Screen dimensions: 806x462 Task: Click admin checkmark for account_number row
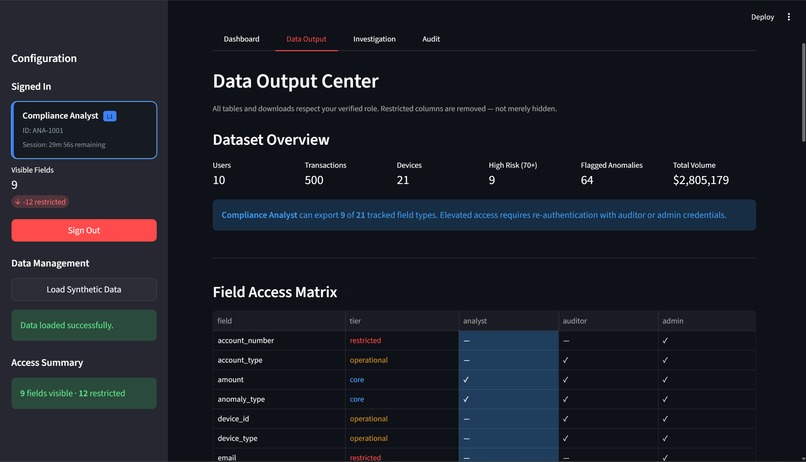(x=665, y=340)
